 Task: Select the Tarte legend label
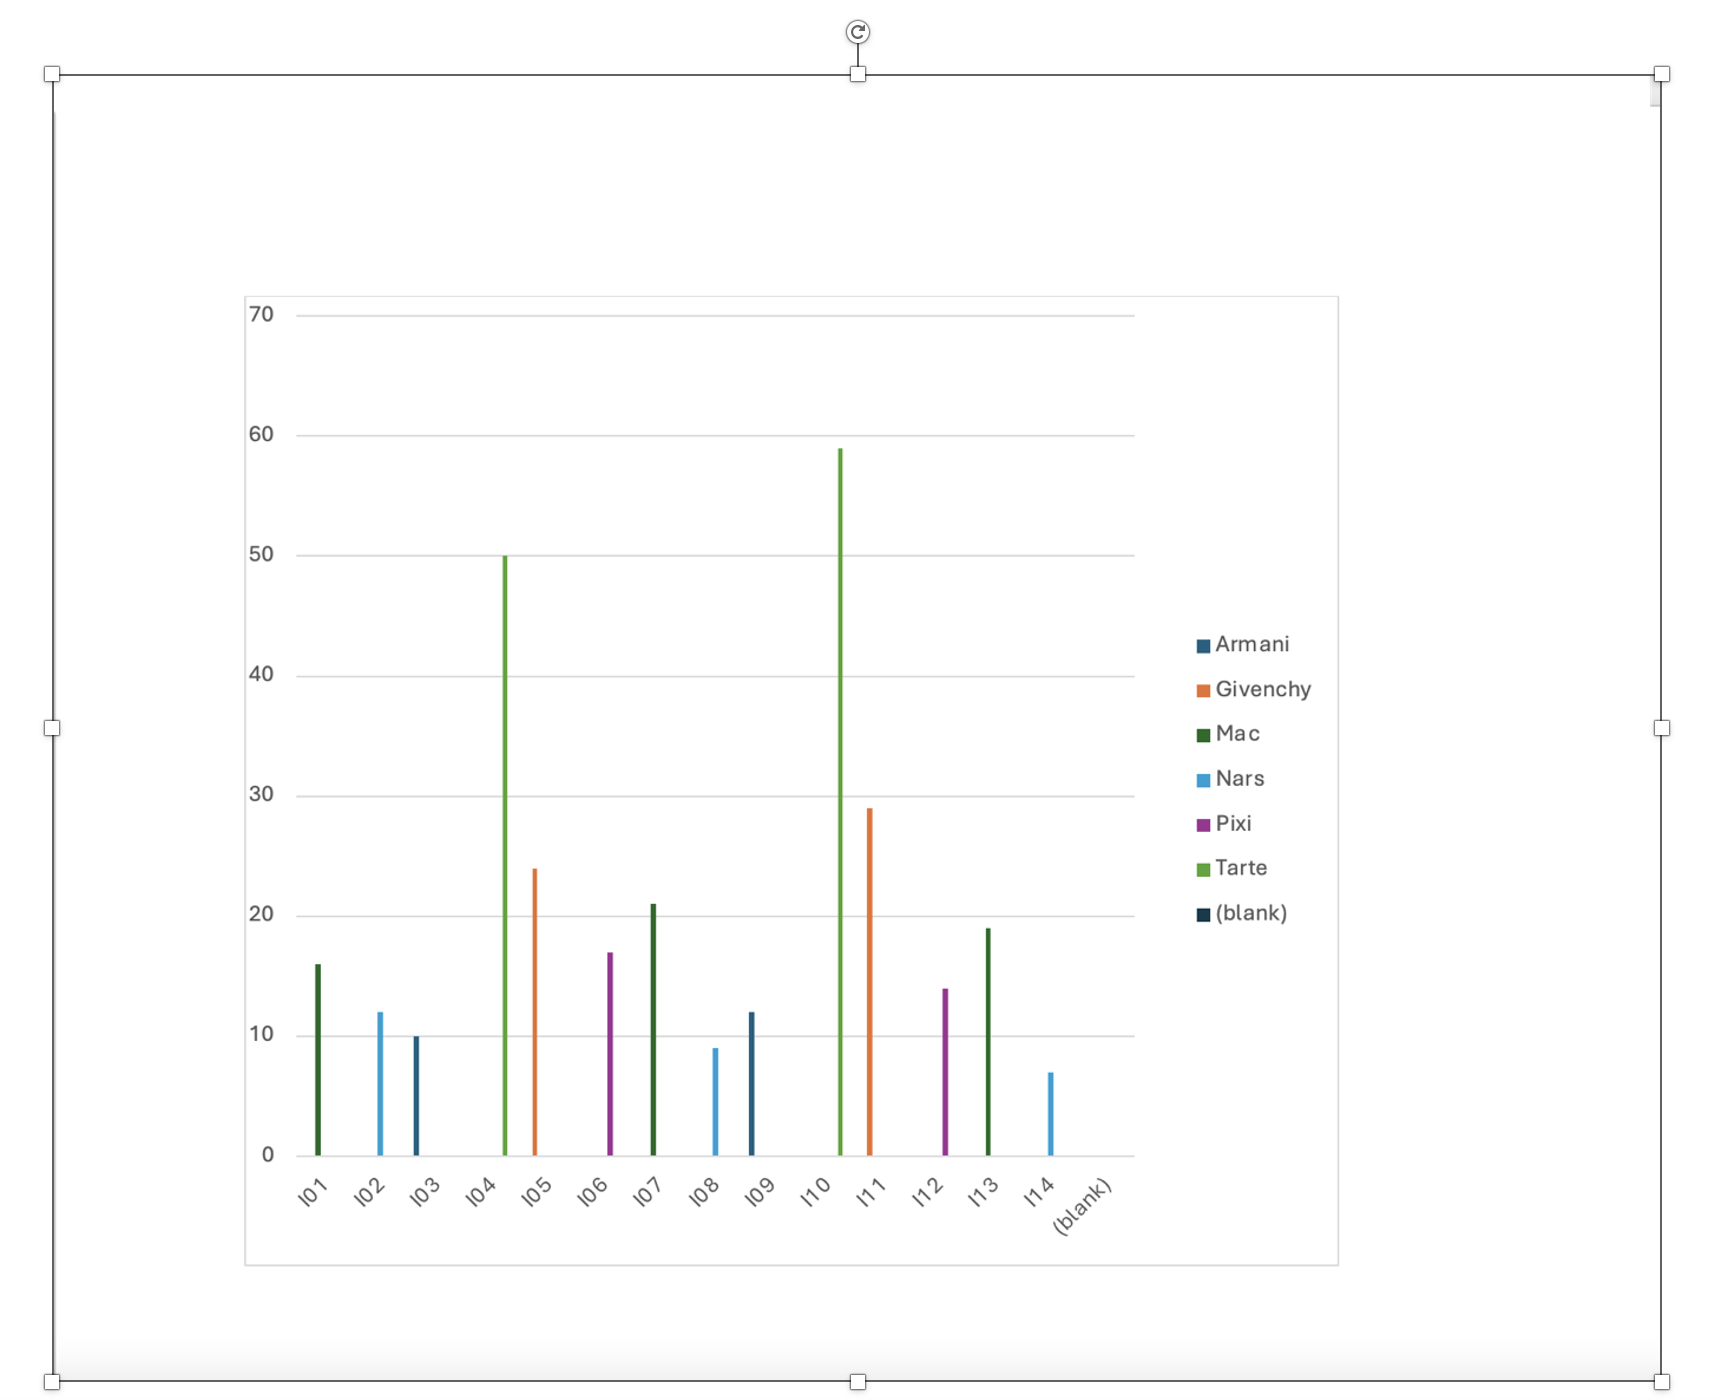point(1241,868)
